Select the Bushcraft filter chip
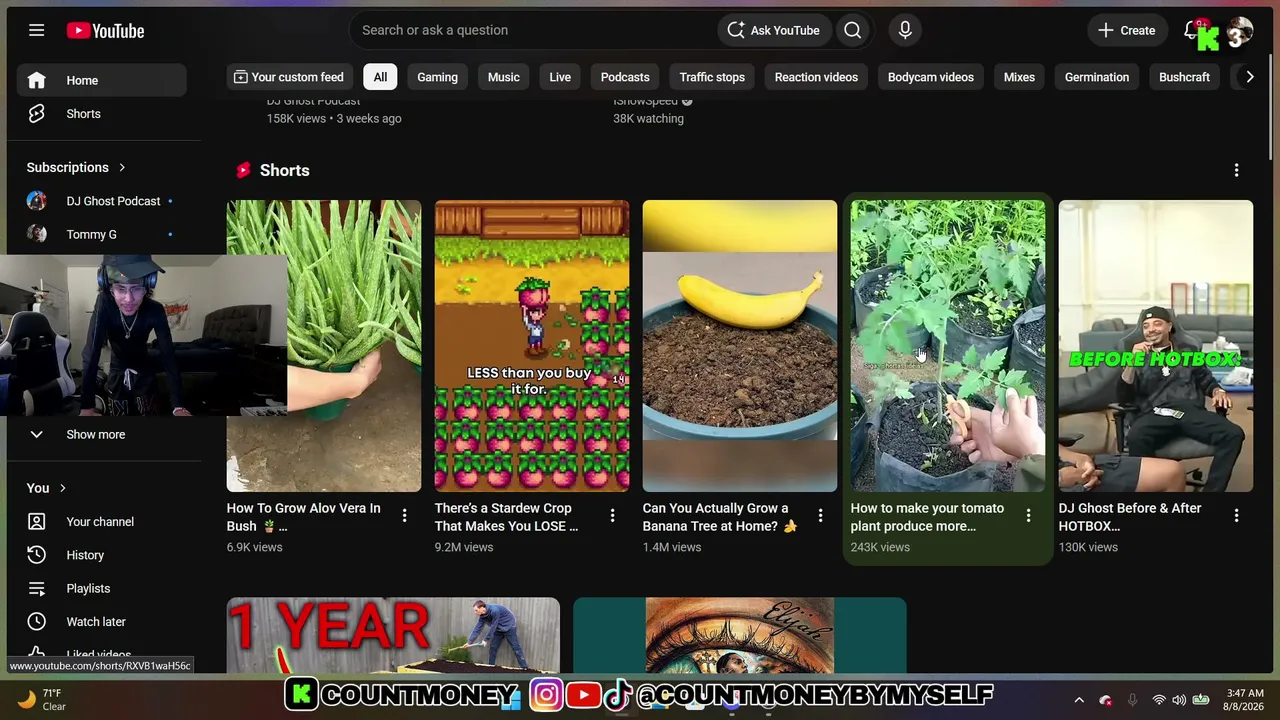The width and height of the screenshot is (1280, 720). [x=1184, y=77]
